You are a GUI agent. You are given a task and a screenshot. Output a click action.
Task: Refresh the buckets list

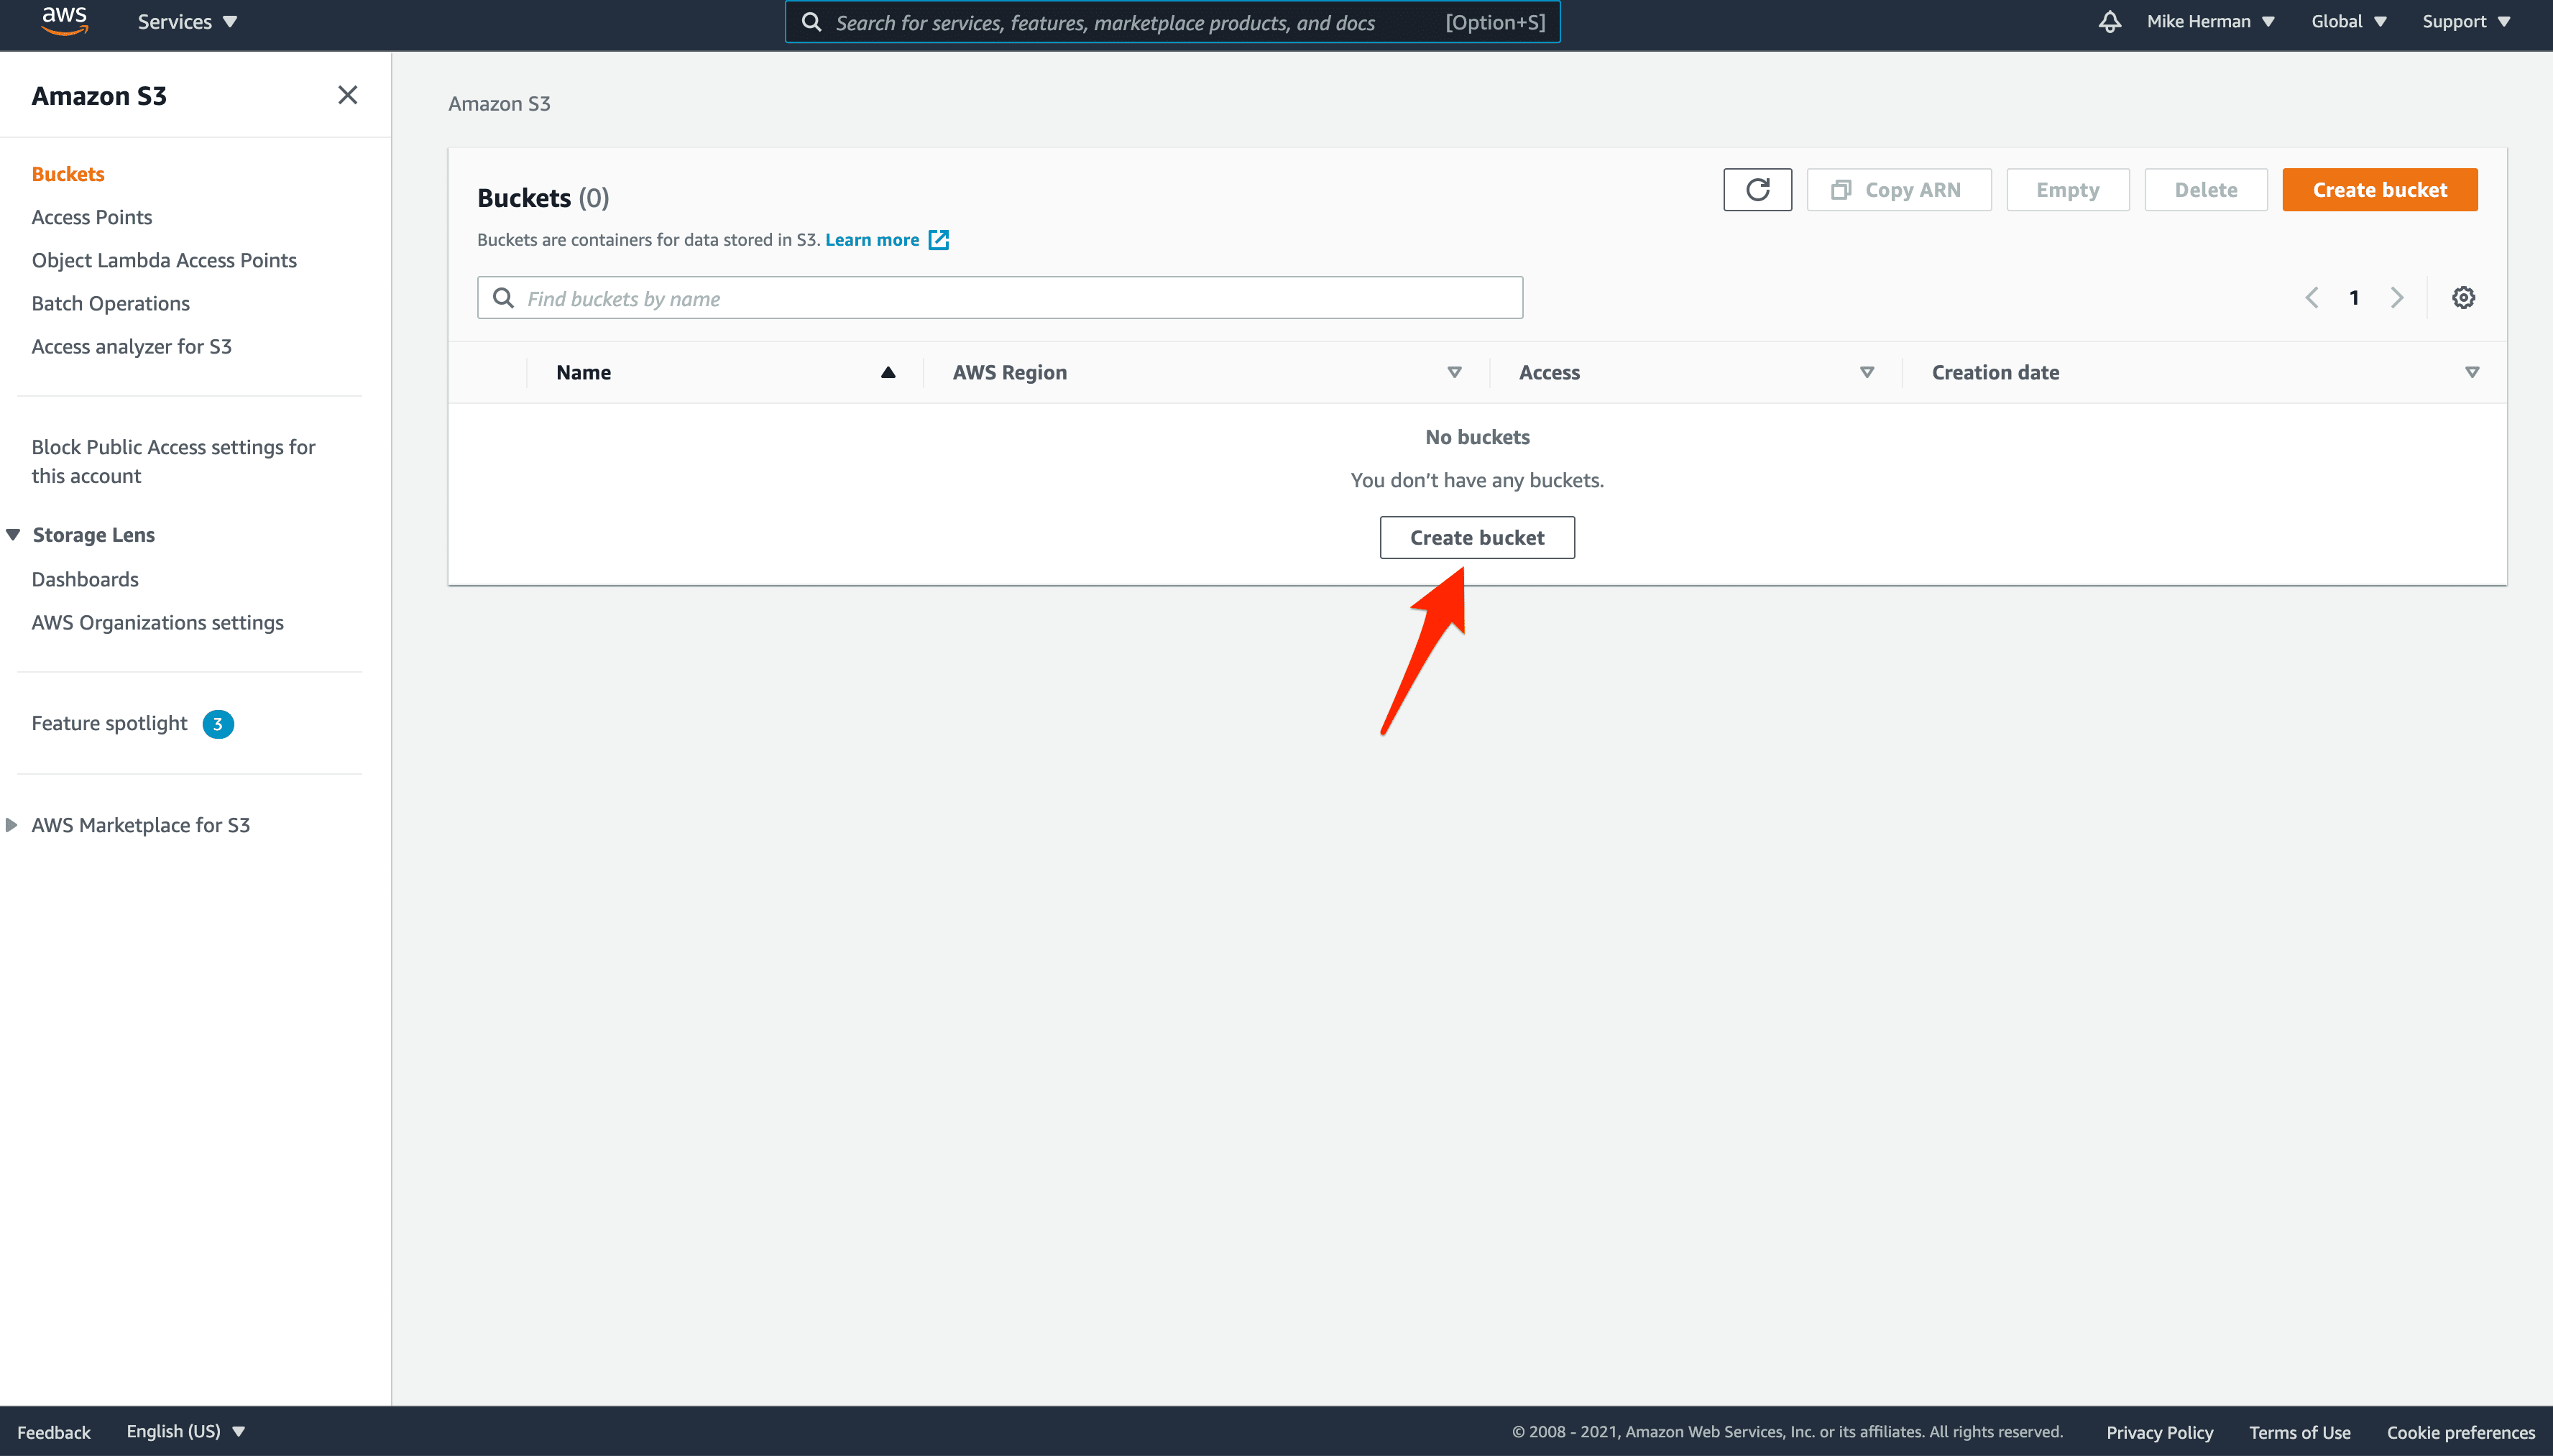1757,189
